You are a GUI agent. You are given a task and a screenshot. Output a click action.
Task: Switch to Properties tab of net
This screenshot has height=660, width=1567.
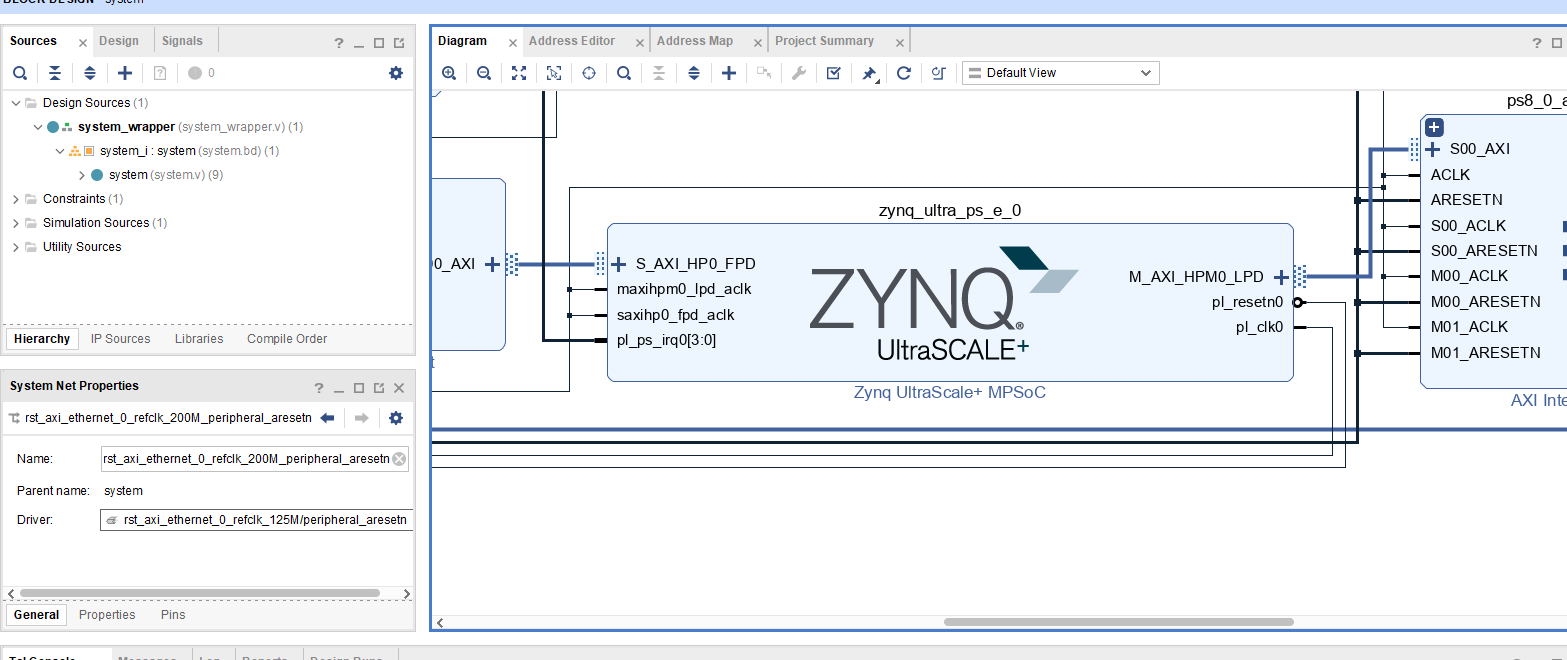coord(107,615)
